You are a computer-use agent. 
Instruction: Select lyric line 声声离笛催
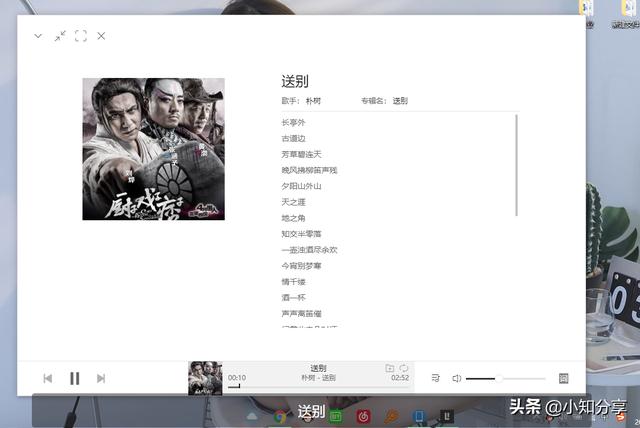click(x=301, y=313)
